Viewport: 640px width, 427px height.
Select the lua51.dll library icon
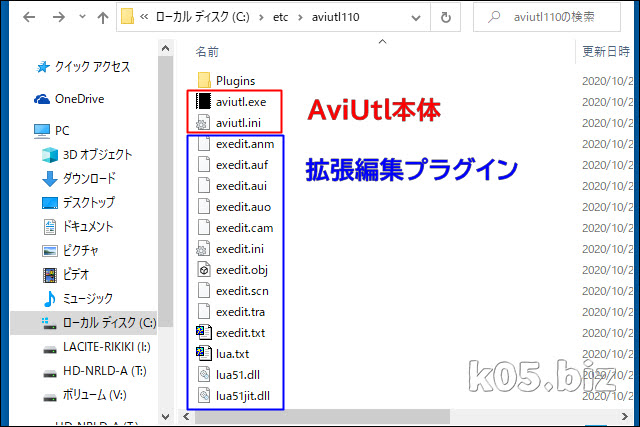coord(204,374)
